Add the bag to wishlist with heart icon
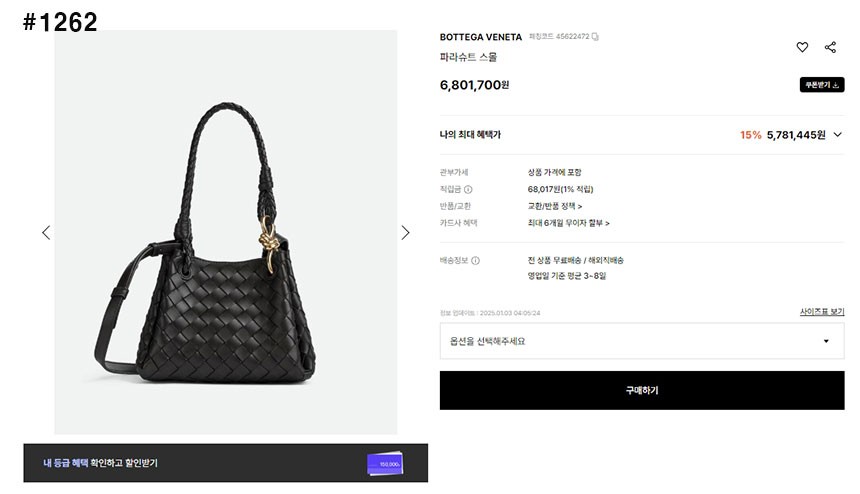Screen dimensions: 860x494 pos(802,47)
